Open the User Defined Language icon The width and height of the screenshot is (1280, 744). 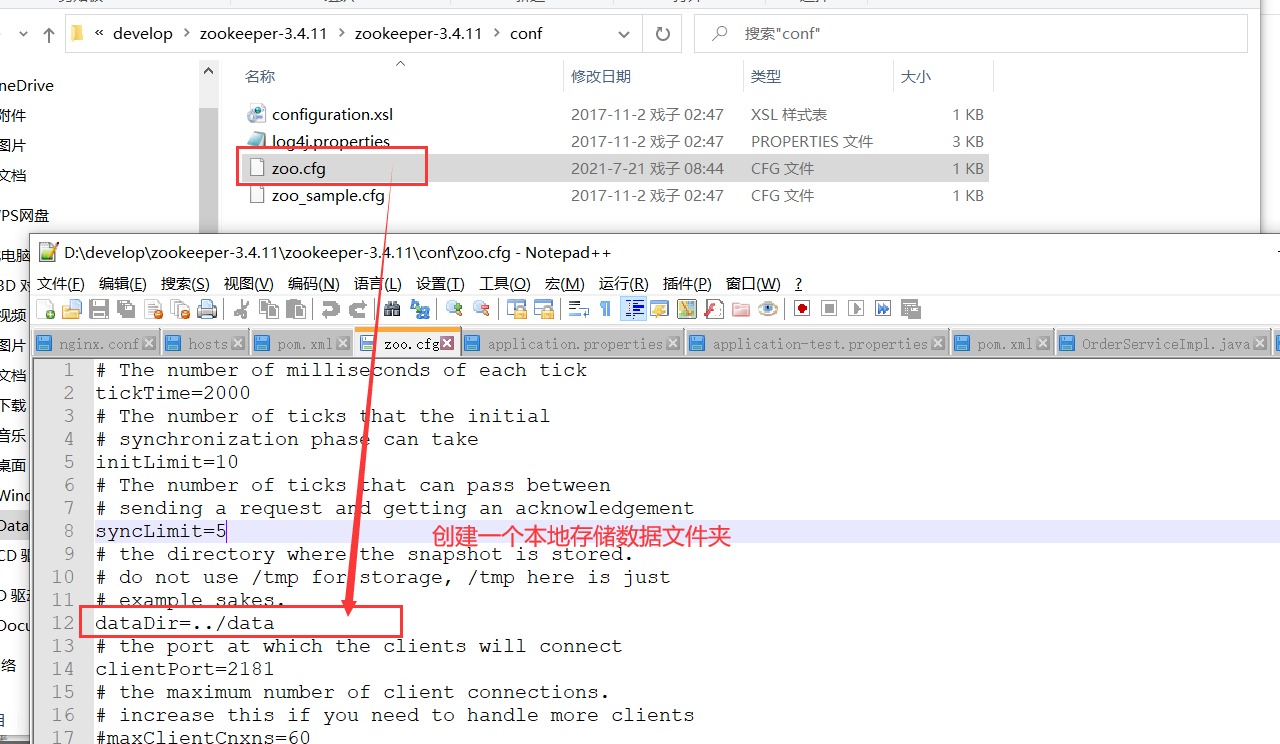click(x=659, y=309)
